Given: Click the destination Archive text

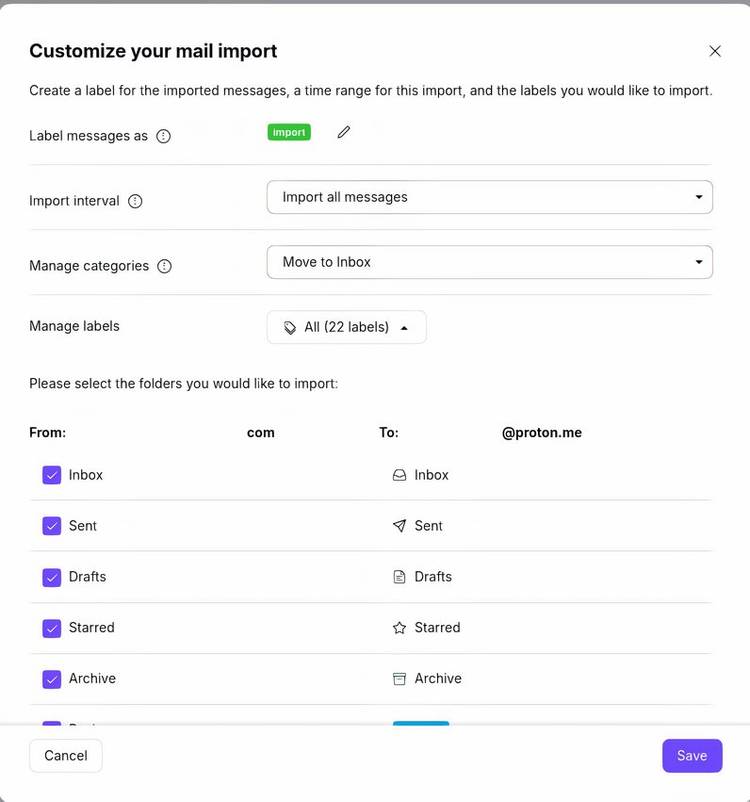Looking at the screenshot, I should (x=438, y=679).
